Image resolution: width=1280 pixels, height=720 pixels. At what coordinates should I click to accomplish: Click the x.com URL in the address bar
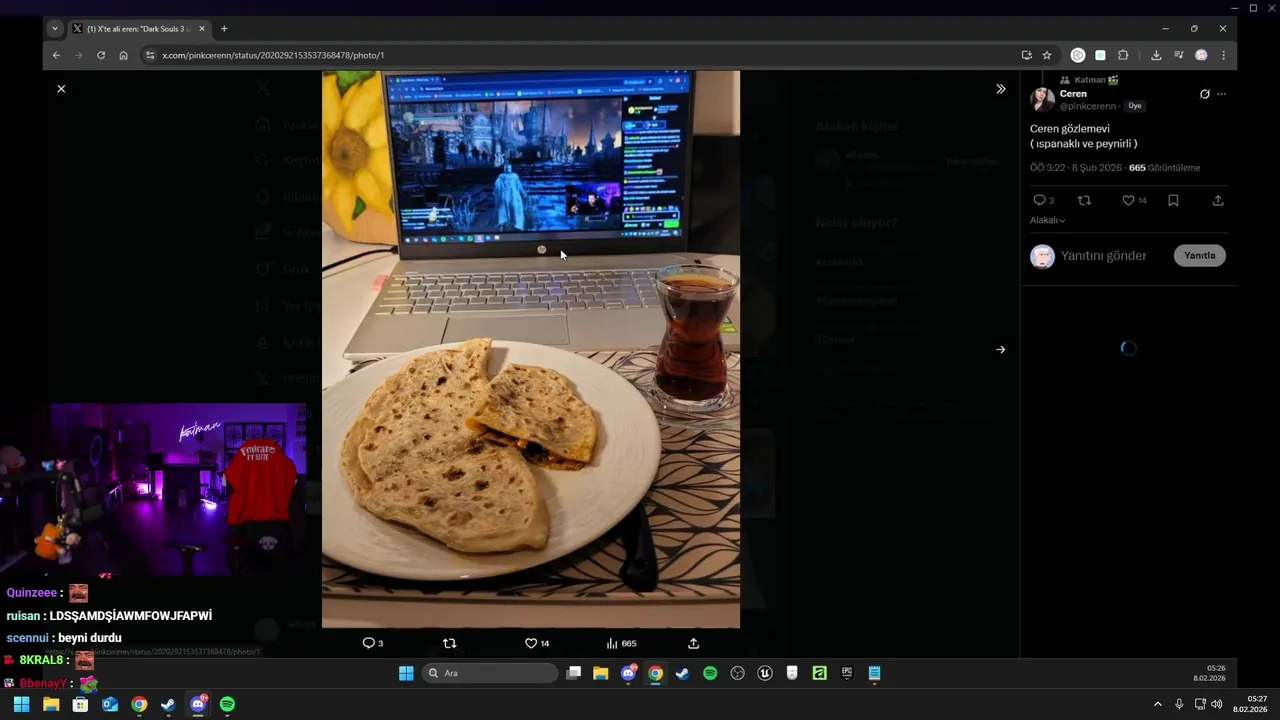tap(273, 55)
